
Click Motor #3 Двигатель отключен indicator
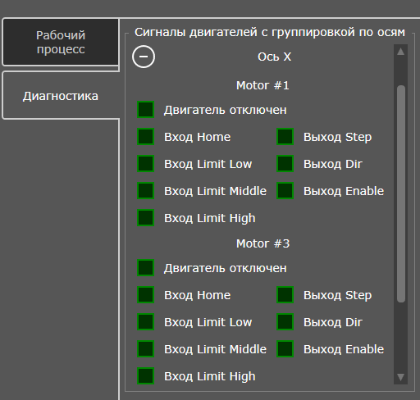(146, 268)
